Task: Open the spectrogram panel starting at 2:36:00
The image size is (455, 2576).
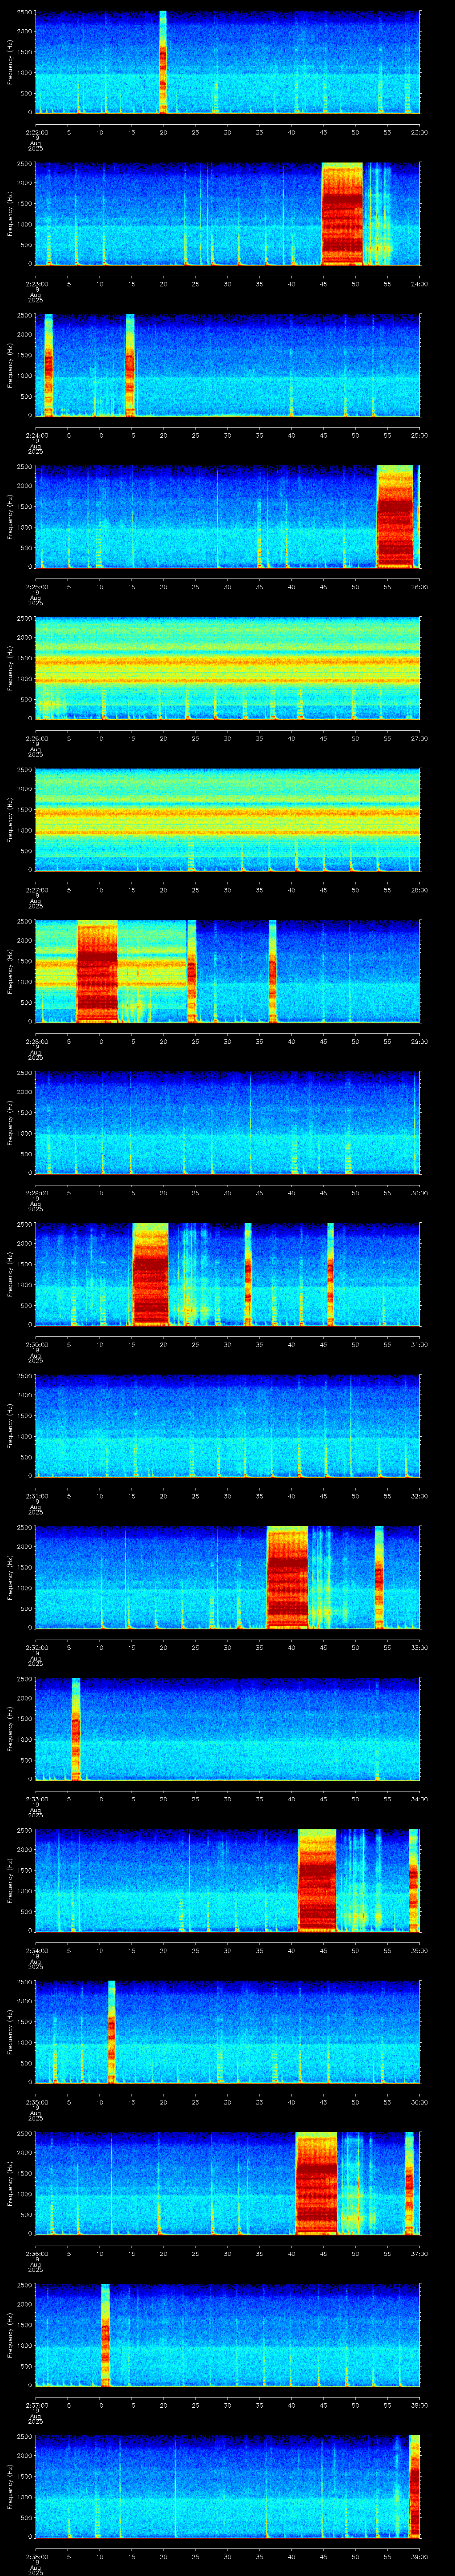Action: click(227, 2183)
